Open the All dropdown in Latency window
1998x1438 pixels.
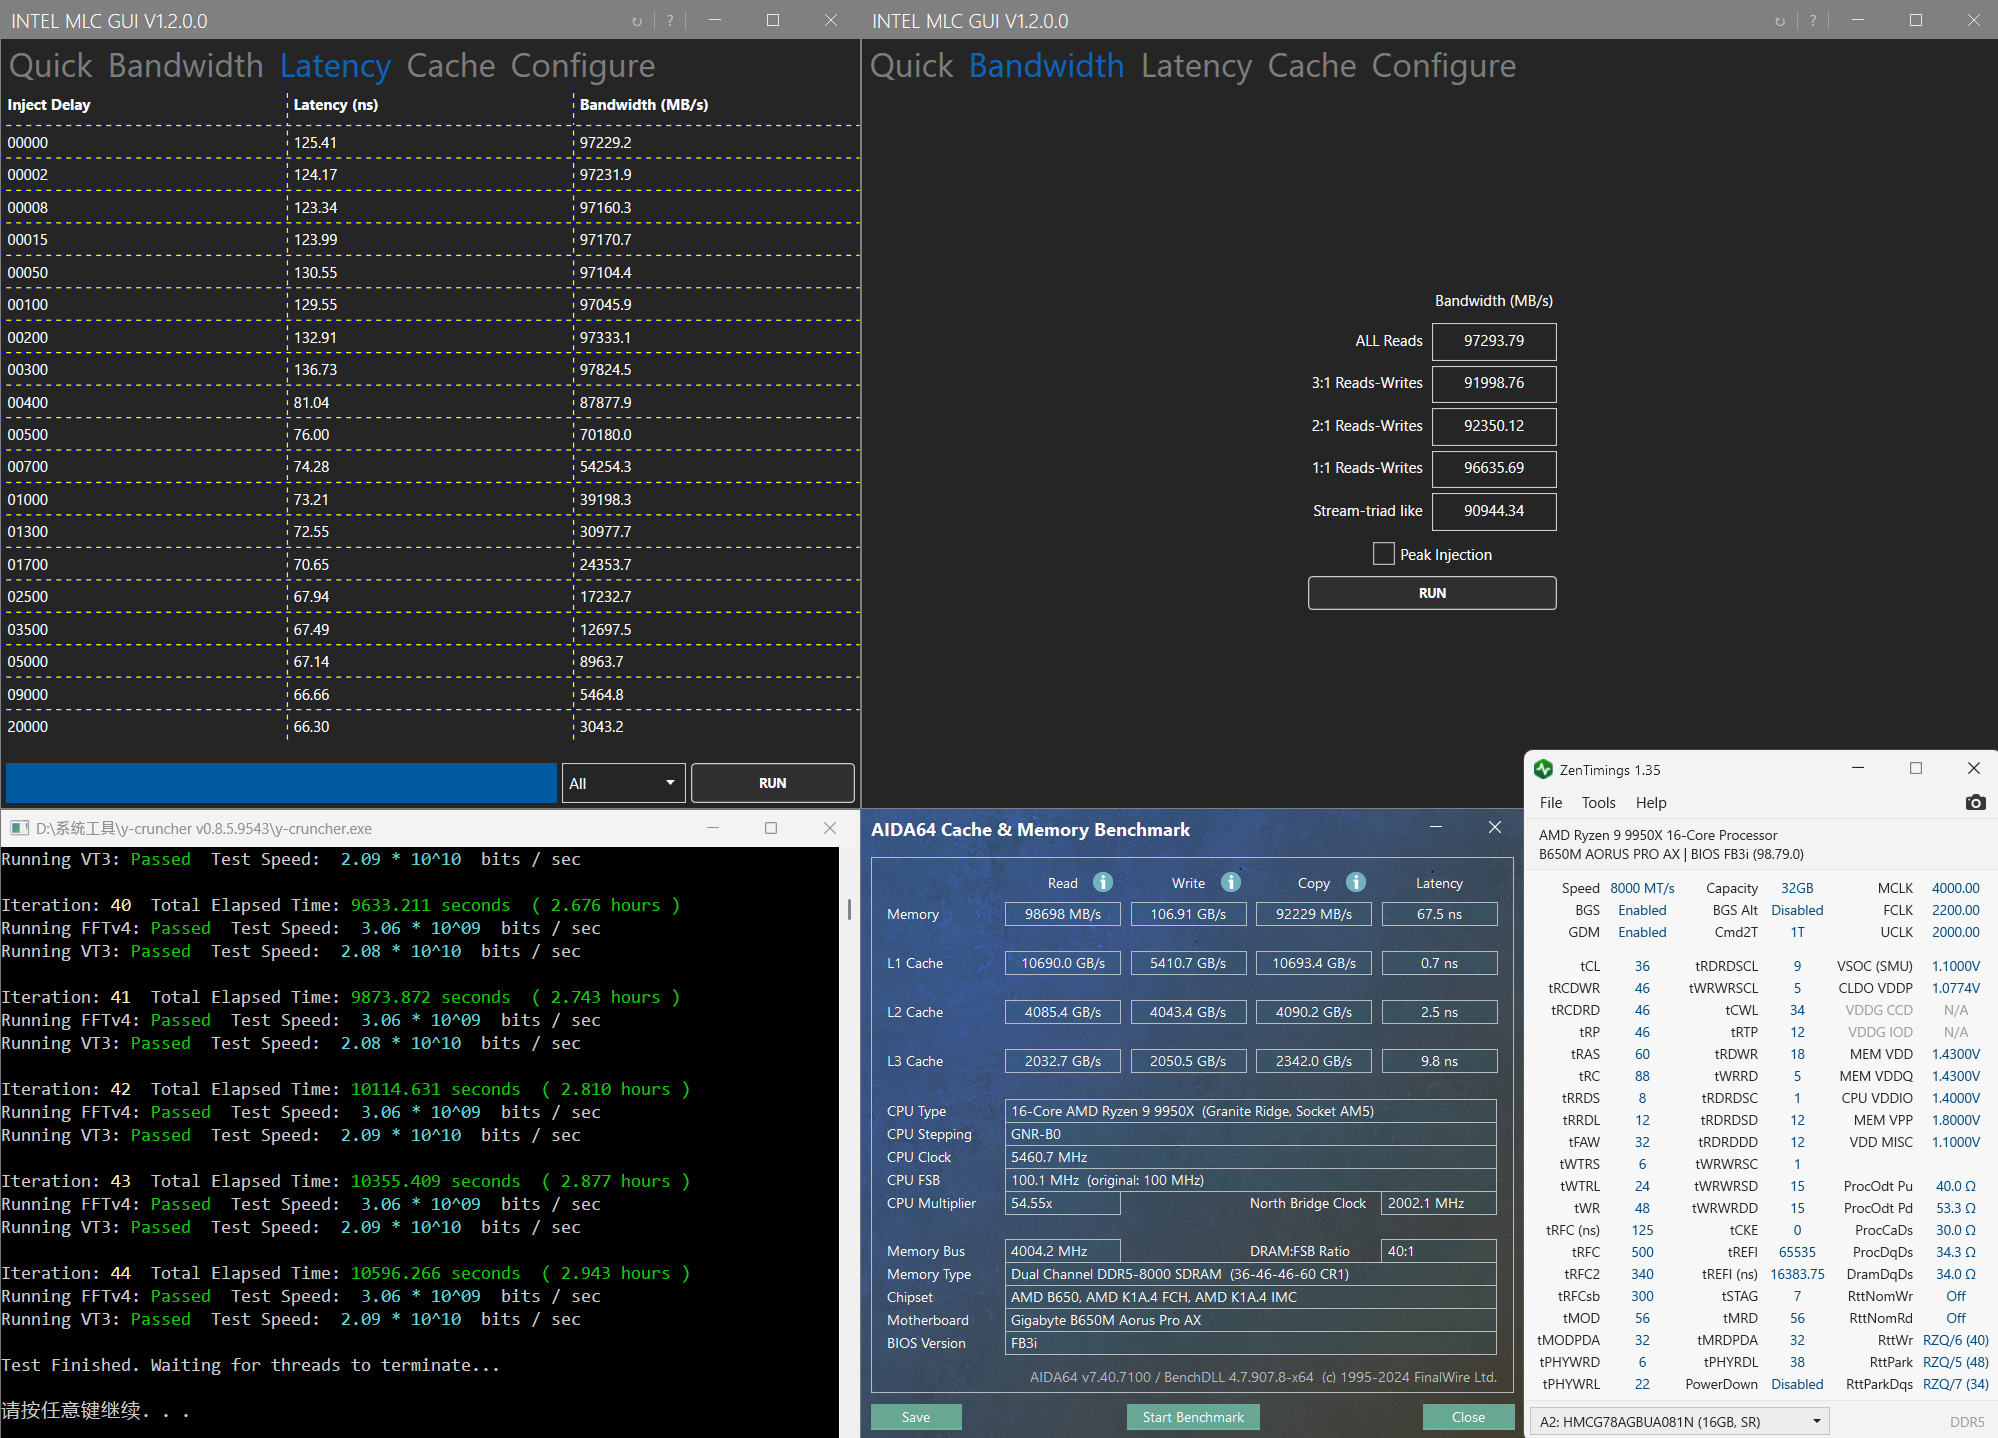tap(624, 783)
